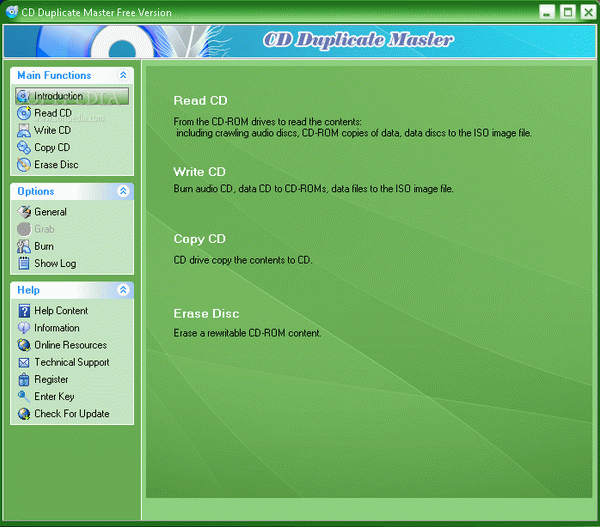Click the Register icon

[x=24, y=380]
